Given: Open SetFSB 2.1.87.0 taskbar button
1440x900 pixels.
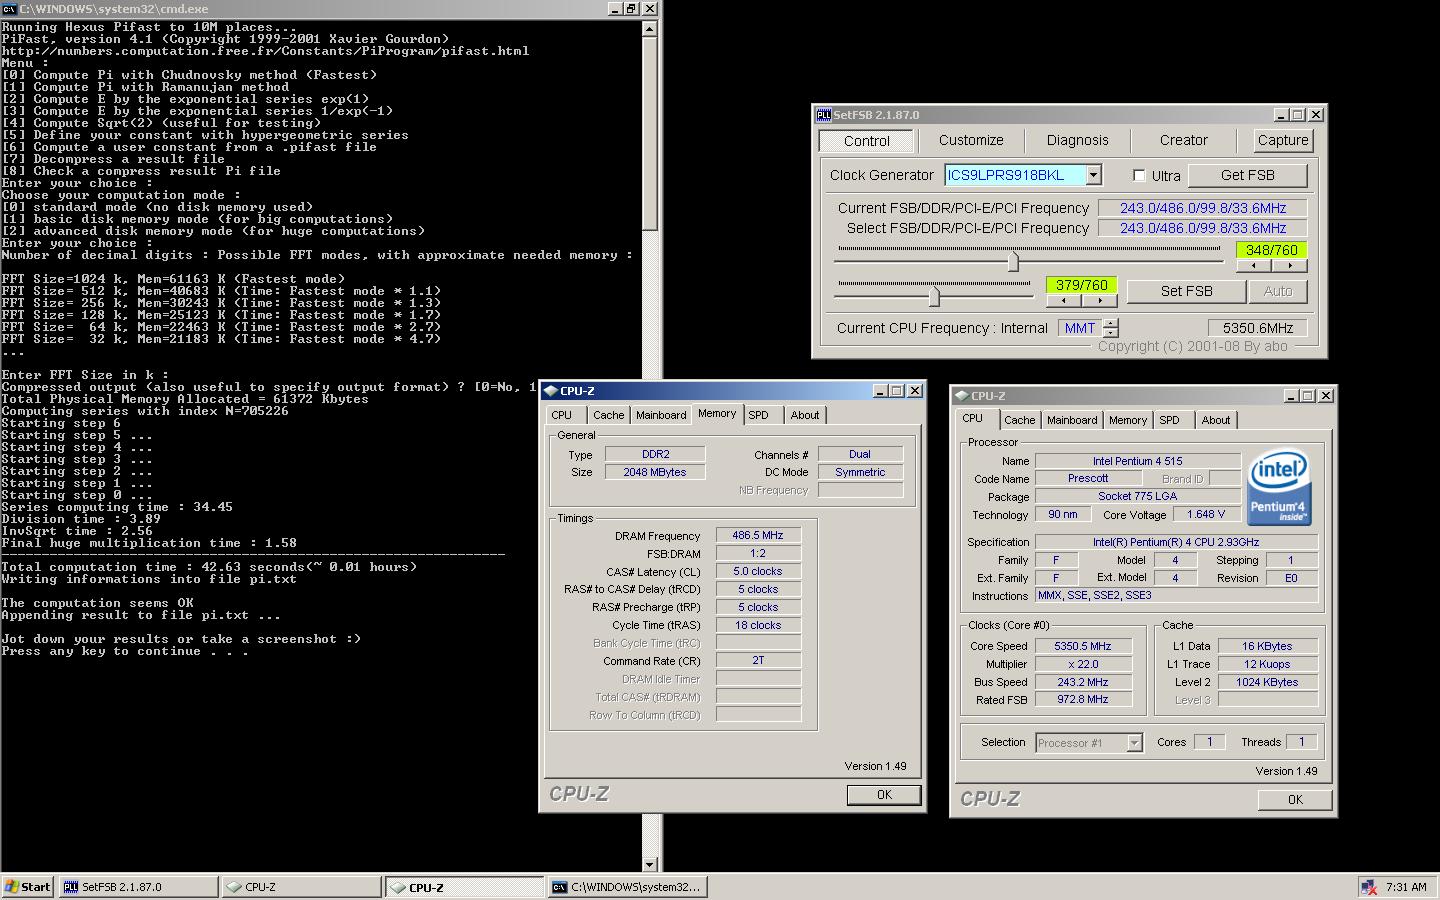Looking at the screenshot, I should 139,887.
